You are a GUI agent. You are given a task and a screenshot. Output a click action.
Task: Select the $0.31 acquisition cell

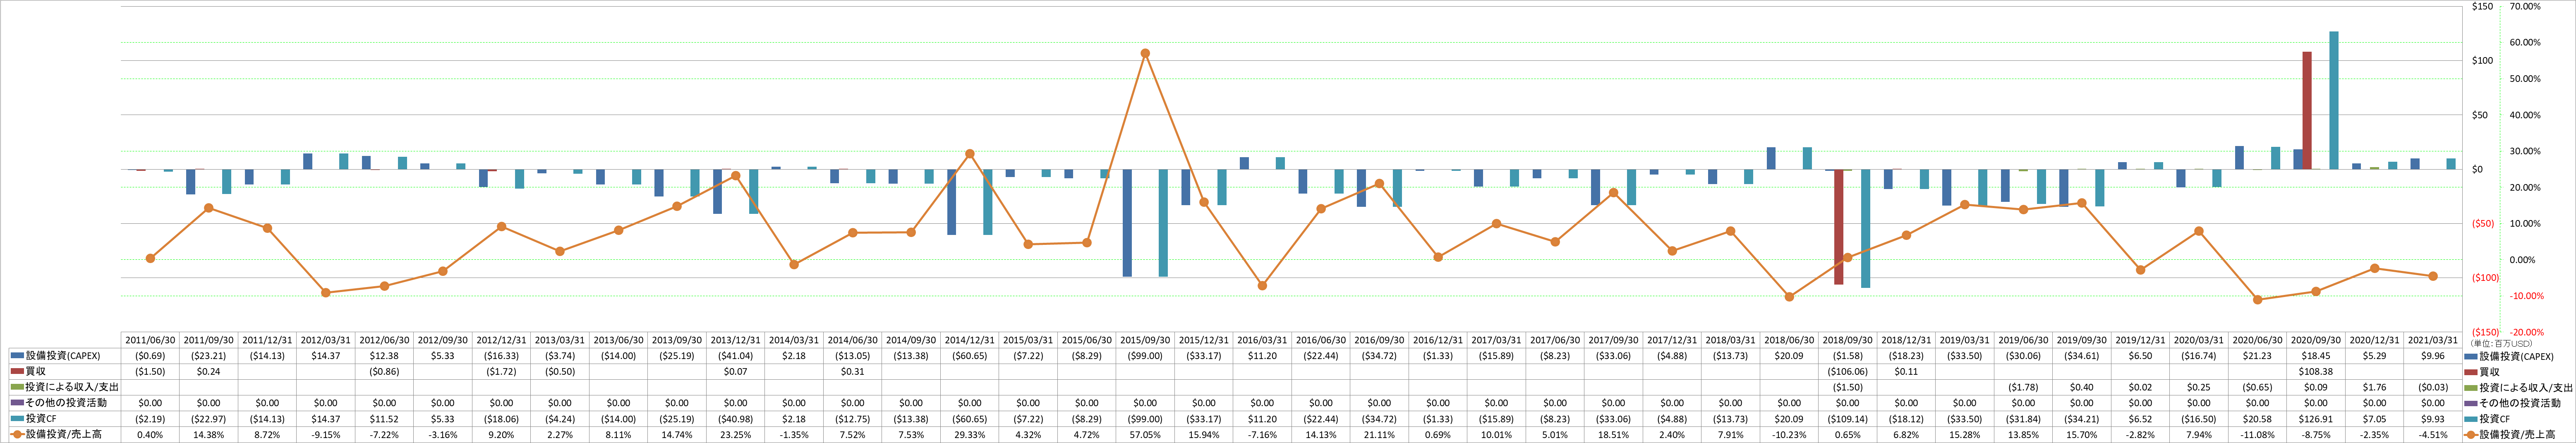[852, 371]
